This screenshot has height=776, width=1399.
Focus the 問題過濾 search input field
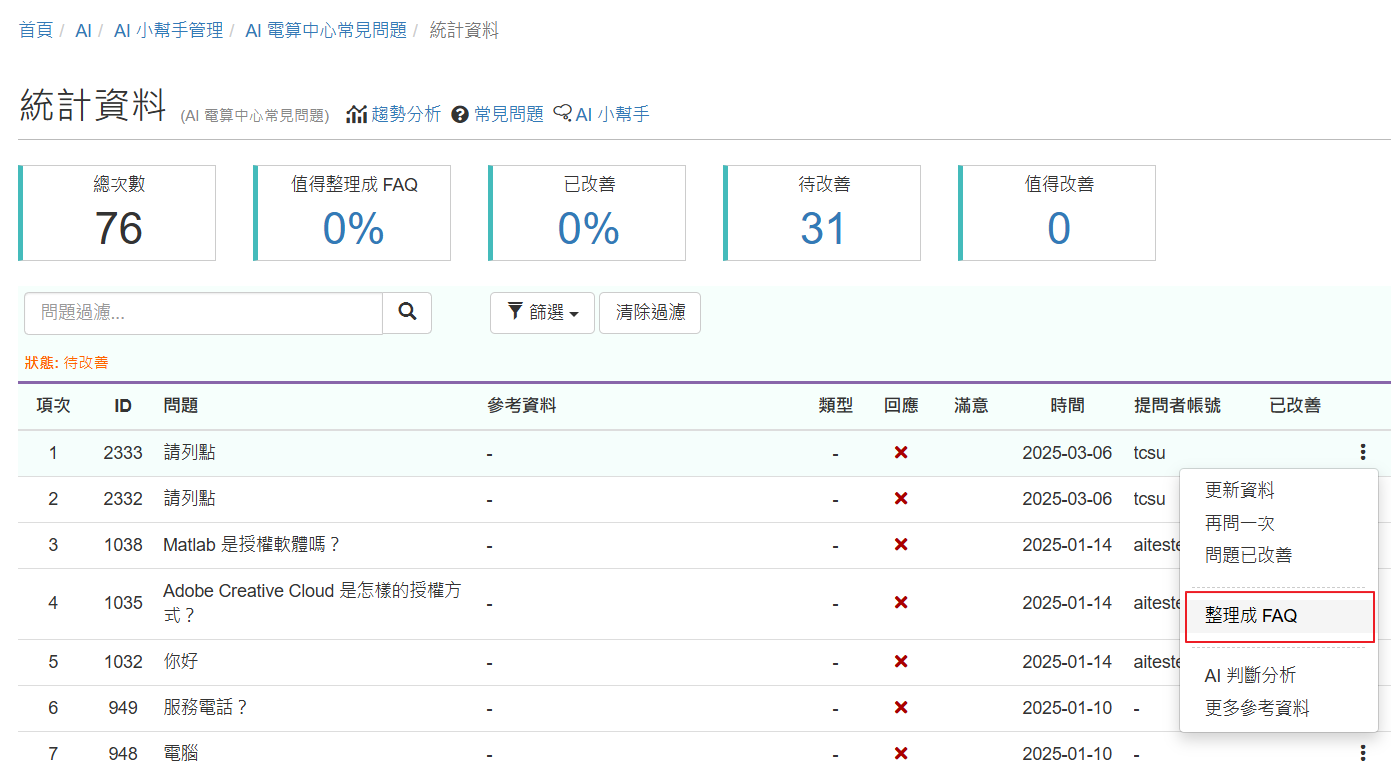point(203,313)
